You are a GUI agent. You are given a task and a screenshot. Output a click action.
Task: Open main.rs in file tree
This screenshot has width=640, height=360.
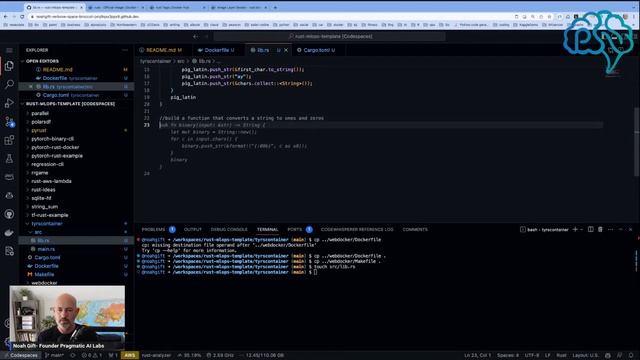pyautogui.click(x=46, y=249)
